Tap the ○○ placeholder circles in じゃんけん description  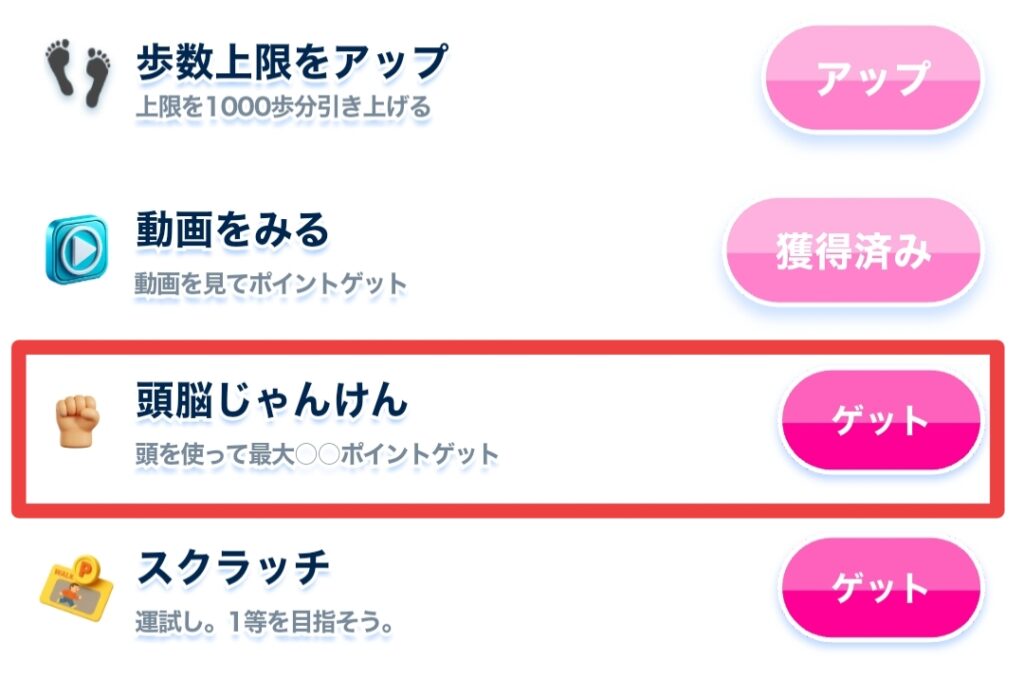click(315, 455)
